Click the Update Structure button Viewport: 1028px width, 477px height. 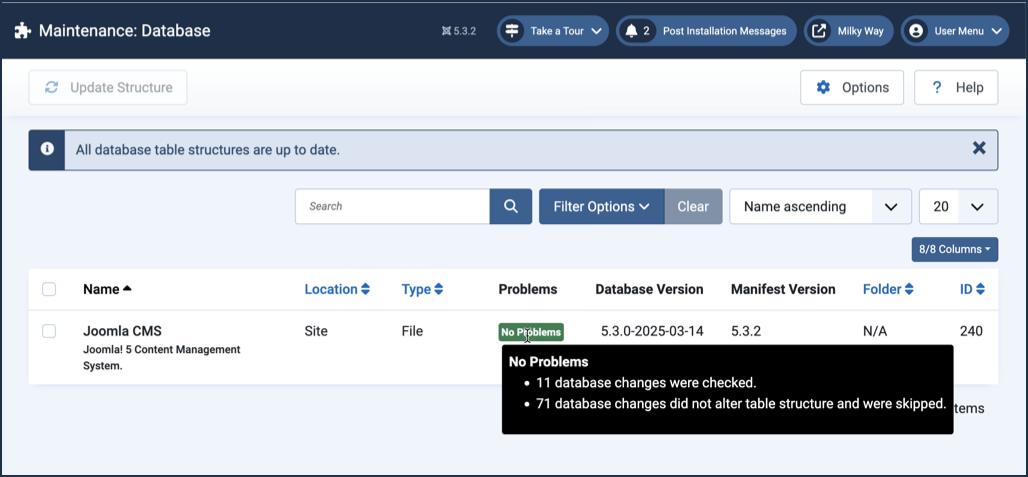108,88
